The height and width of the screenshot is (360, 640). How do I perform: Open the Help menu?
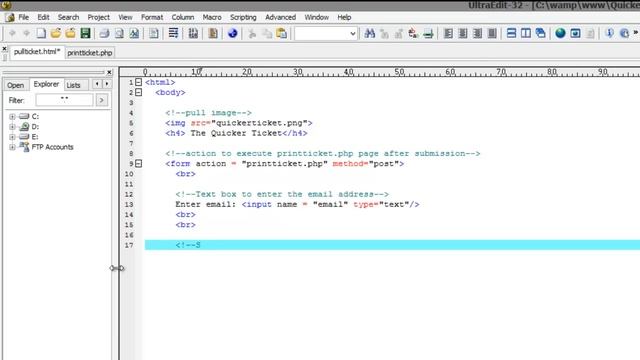pos(344,17)
